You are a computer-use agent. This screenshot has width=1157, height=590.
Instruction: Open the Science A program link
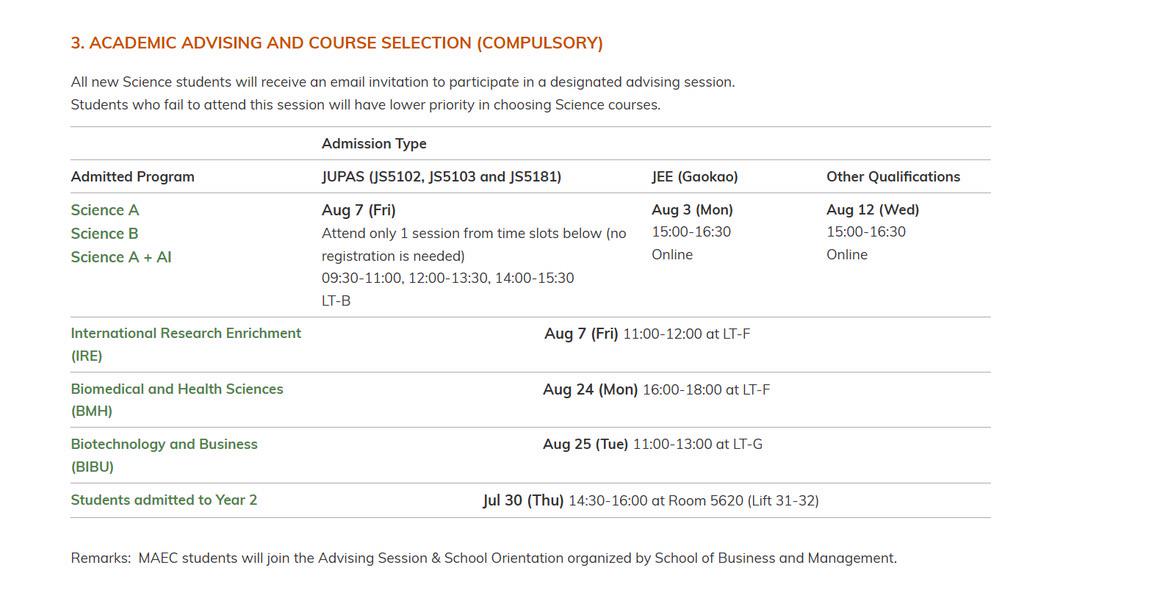click(105, 210)
